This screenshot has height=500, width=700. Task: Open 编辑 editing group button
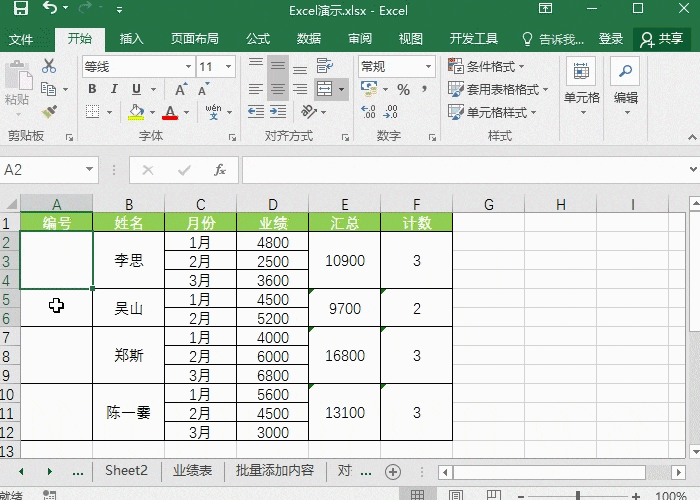(625, 86)
